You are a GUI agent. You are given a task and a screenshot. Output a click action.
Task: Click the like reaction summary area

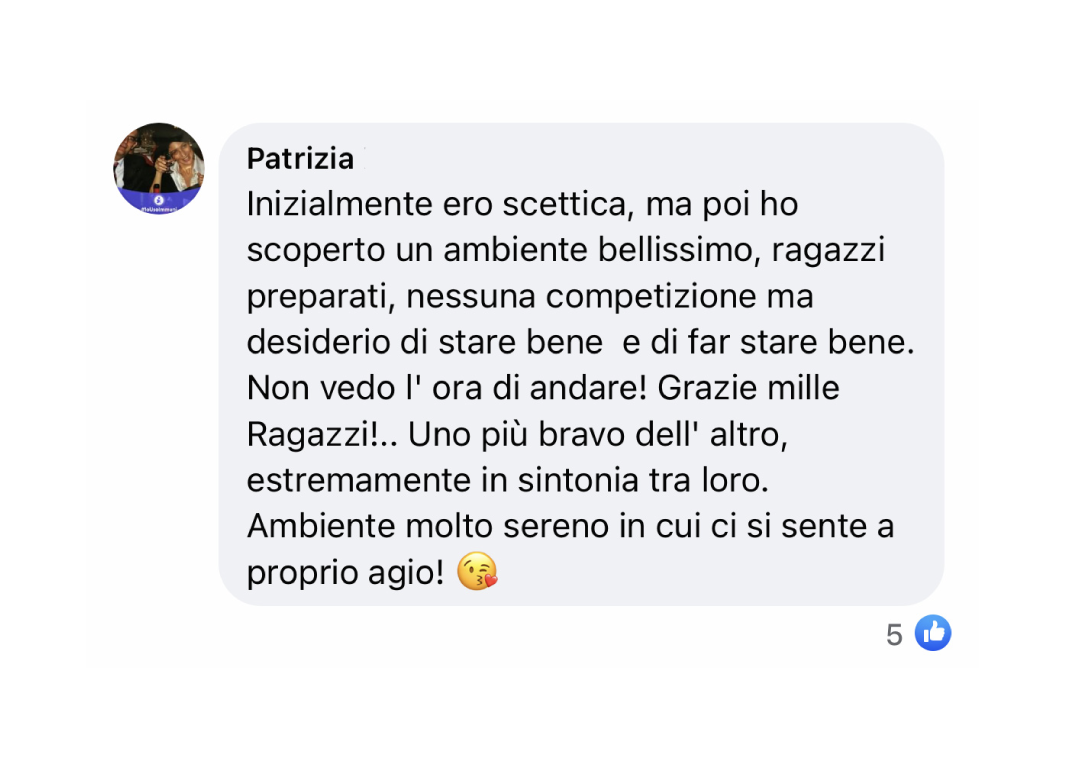point(915,632)
